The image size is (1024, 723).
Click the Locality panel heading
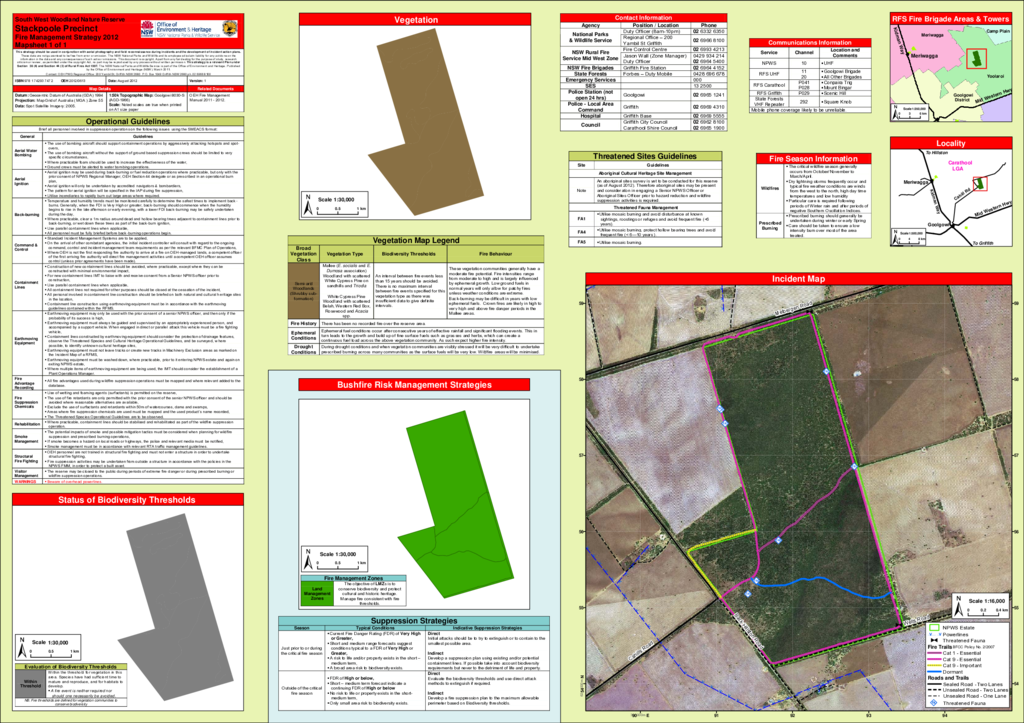click(x=951, y=143)
